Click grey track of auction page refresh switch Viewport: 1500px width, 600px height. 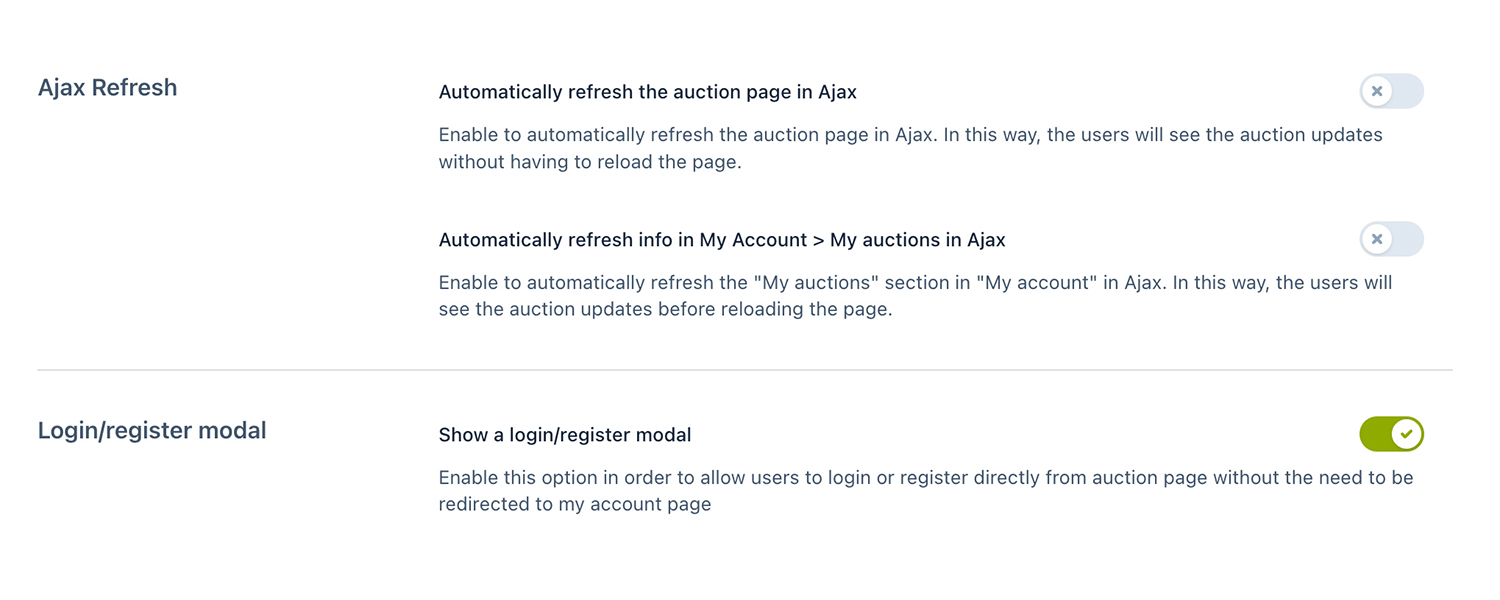tap(1408, 91)
